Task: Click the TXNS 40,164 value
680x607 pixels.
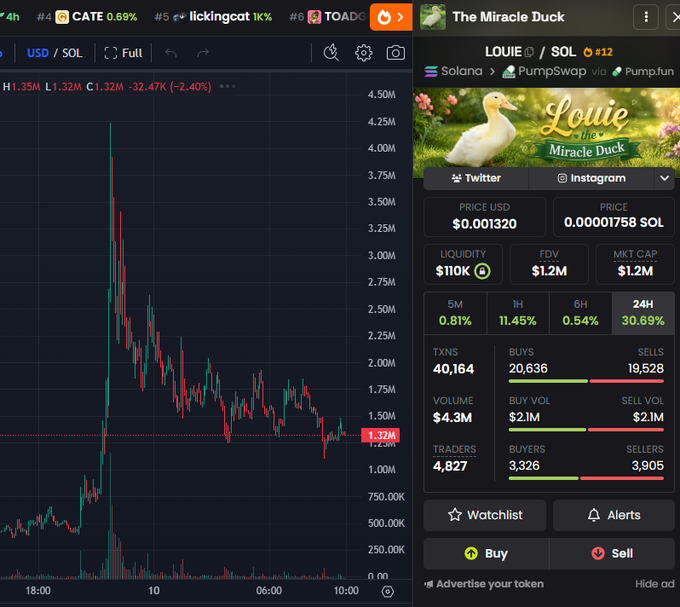Action: coord(454,369)
